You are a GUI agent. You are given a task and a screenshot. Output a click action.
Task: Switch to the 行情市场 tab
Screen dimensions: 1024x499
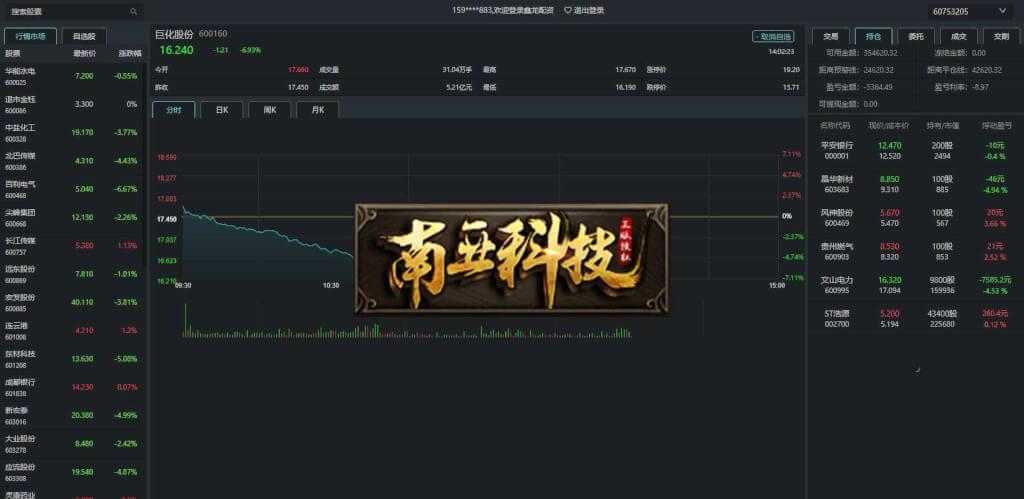pyautogui.click(x=31, y=37)
